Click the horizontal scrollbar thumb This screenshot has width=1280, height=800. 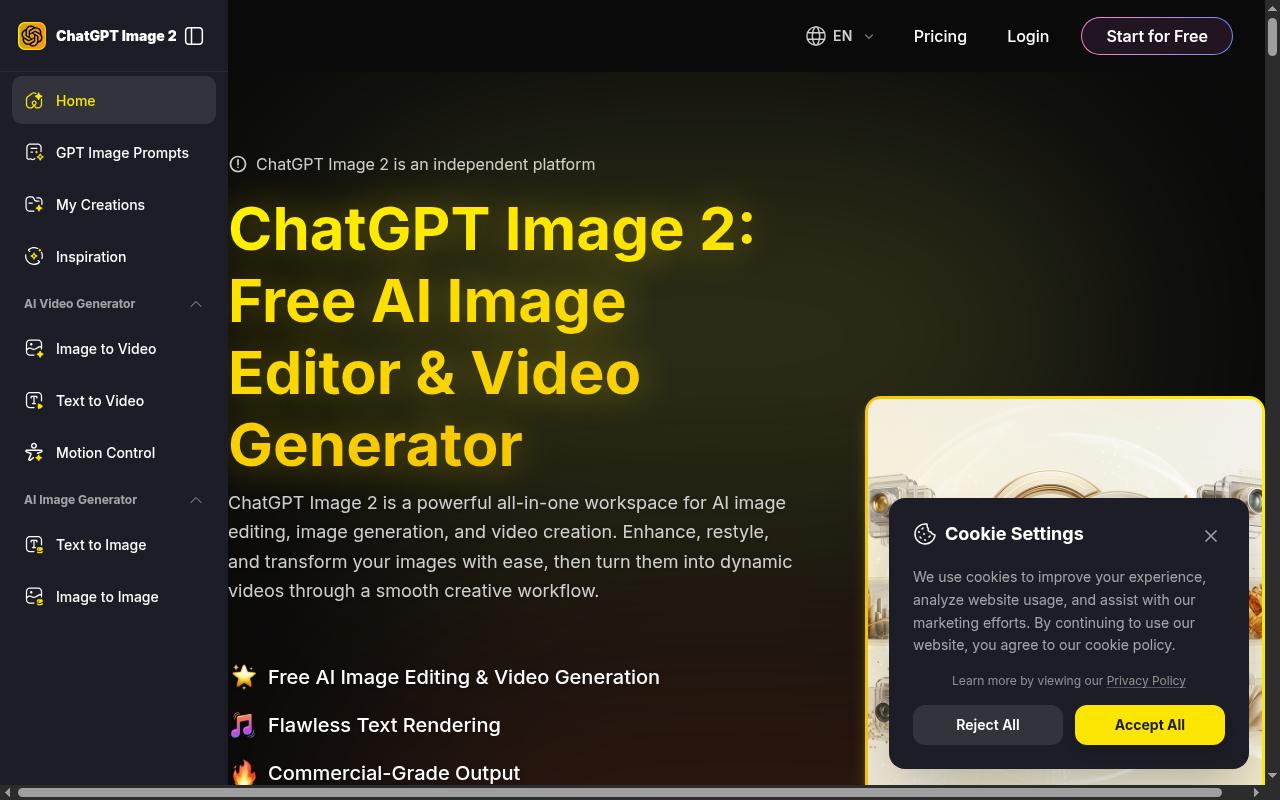tap(620, 793)
